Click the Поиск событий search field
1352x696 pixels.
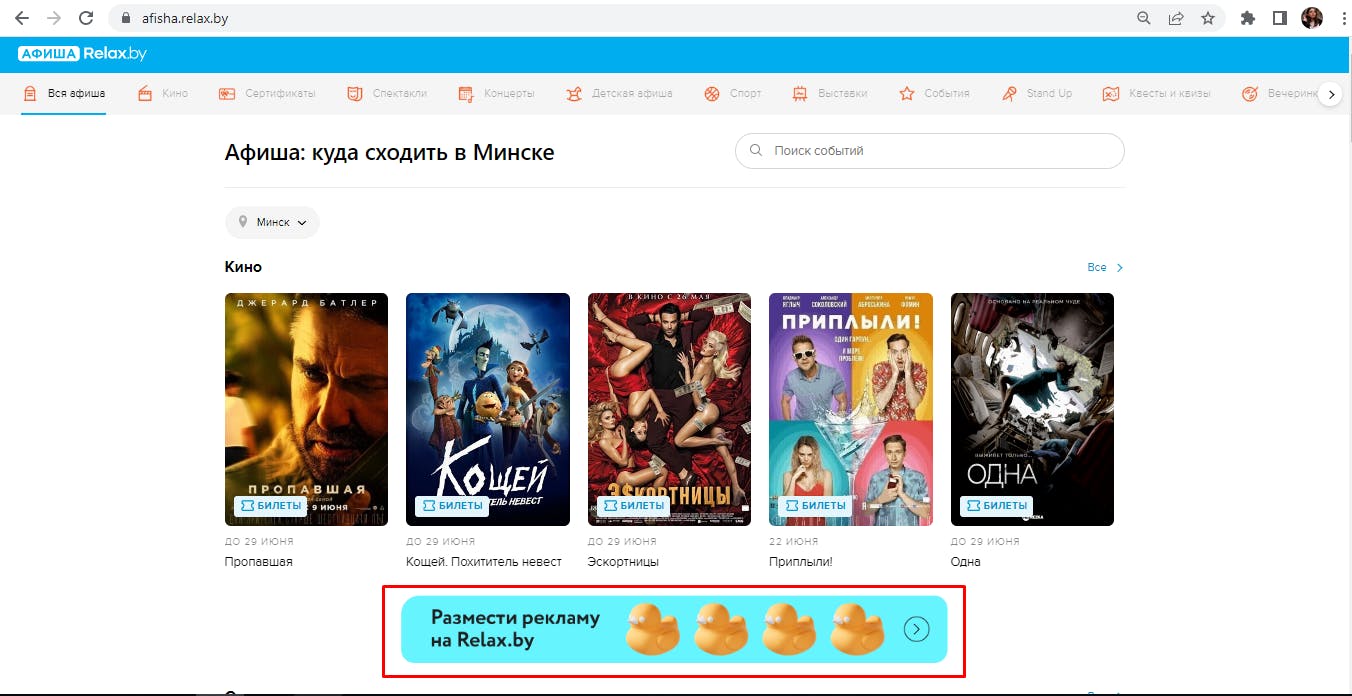point(930,151)
